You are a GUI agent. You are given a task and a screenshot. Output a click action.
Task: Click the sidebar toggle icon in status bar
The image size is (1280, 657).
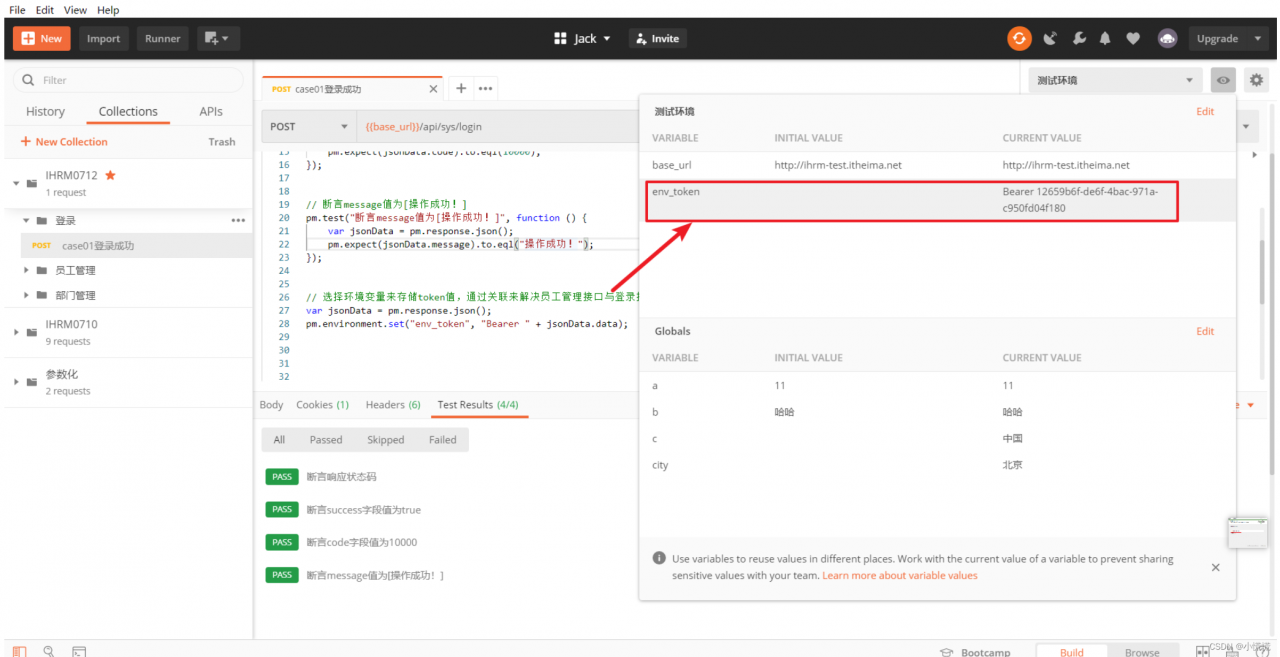pos(20,651)
